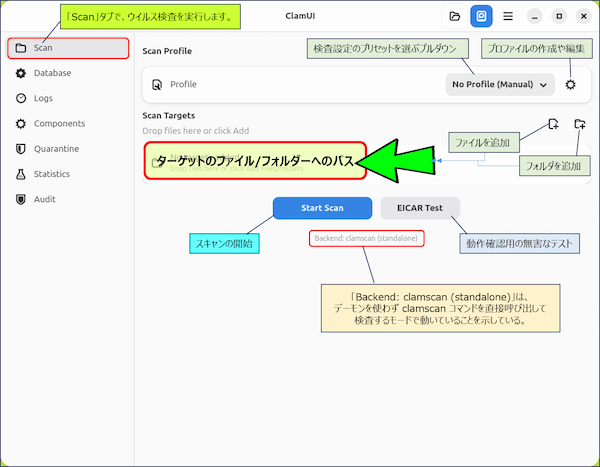The width and height of the screenshot is (600, 467).
Task: Close the ClamUI window
Action: tap(584, 16)
